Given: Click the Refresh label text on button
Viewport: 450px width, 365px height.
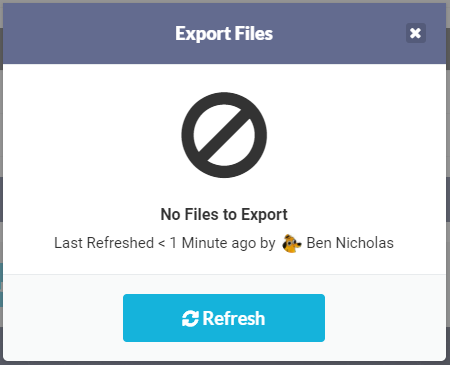Looking at the screenshot, I should click(x=234, y=318).
